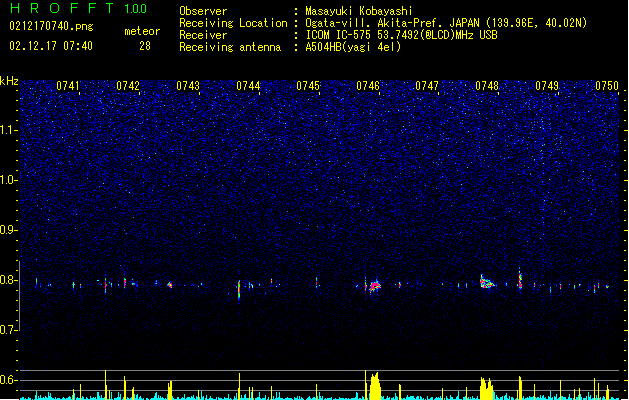
Task: Click the HROFFT 1.00 title text
Action: click(x=79, y=8)
